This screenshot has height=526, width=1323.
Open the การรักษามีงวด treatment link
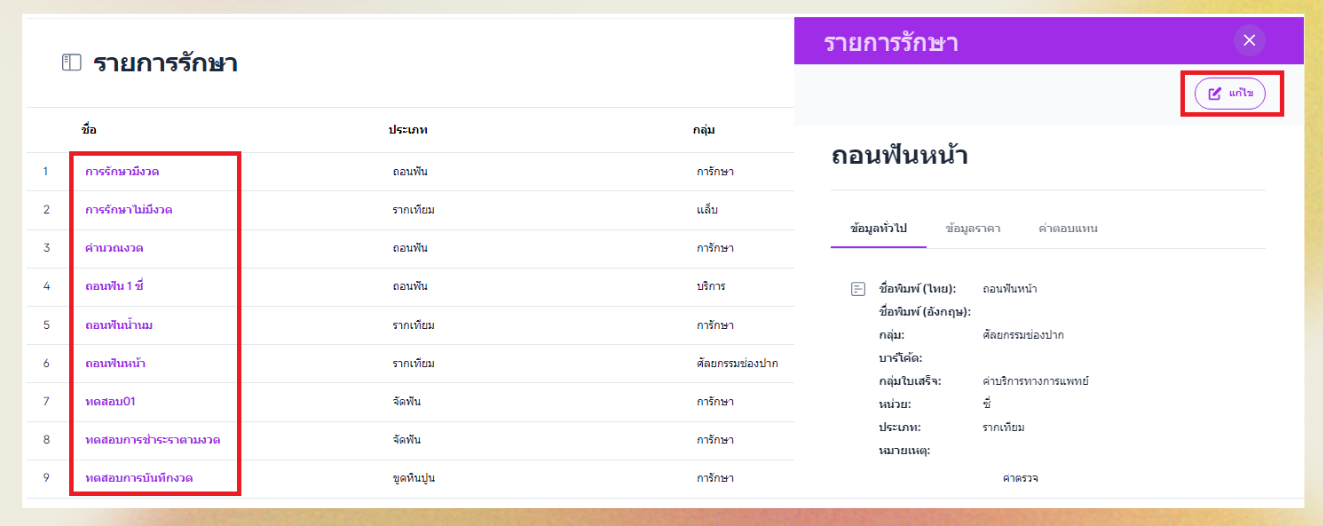tap(122, 172)
